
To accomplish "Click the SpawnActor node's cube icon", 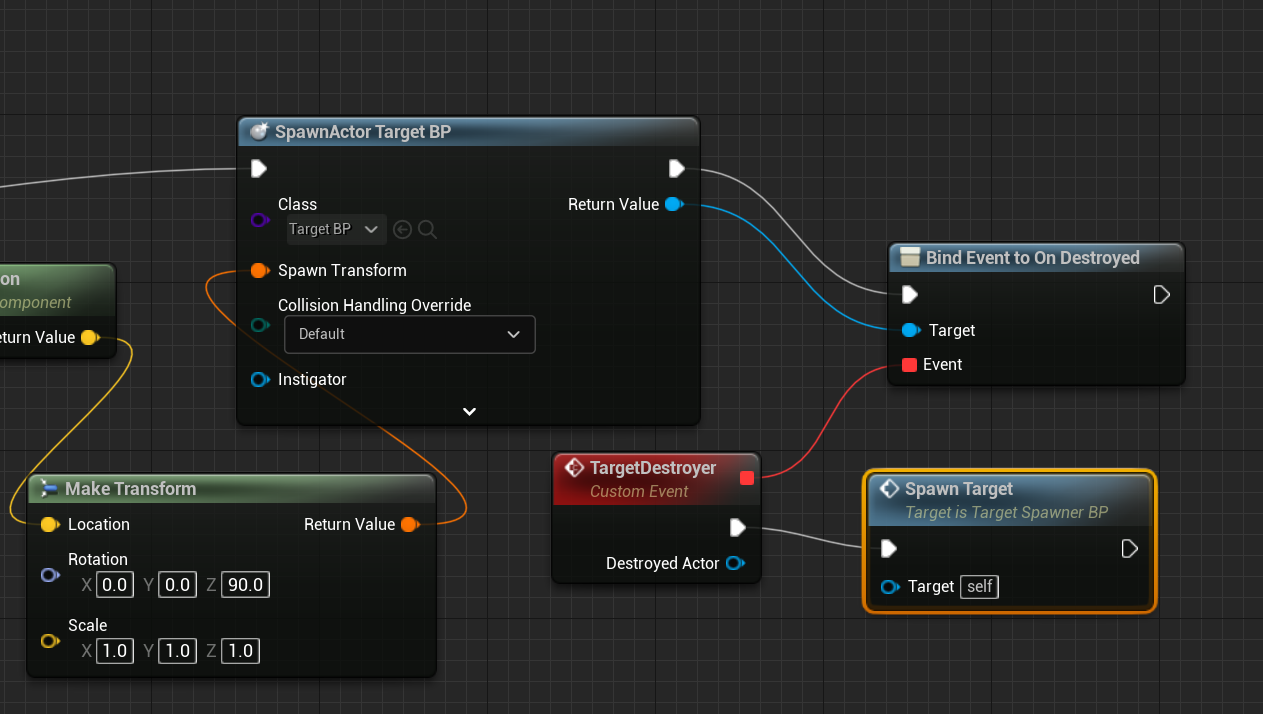I will [x=259, y=132].
